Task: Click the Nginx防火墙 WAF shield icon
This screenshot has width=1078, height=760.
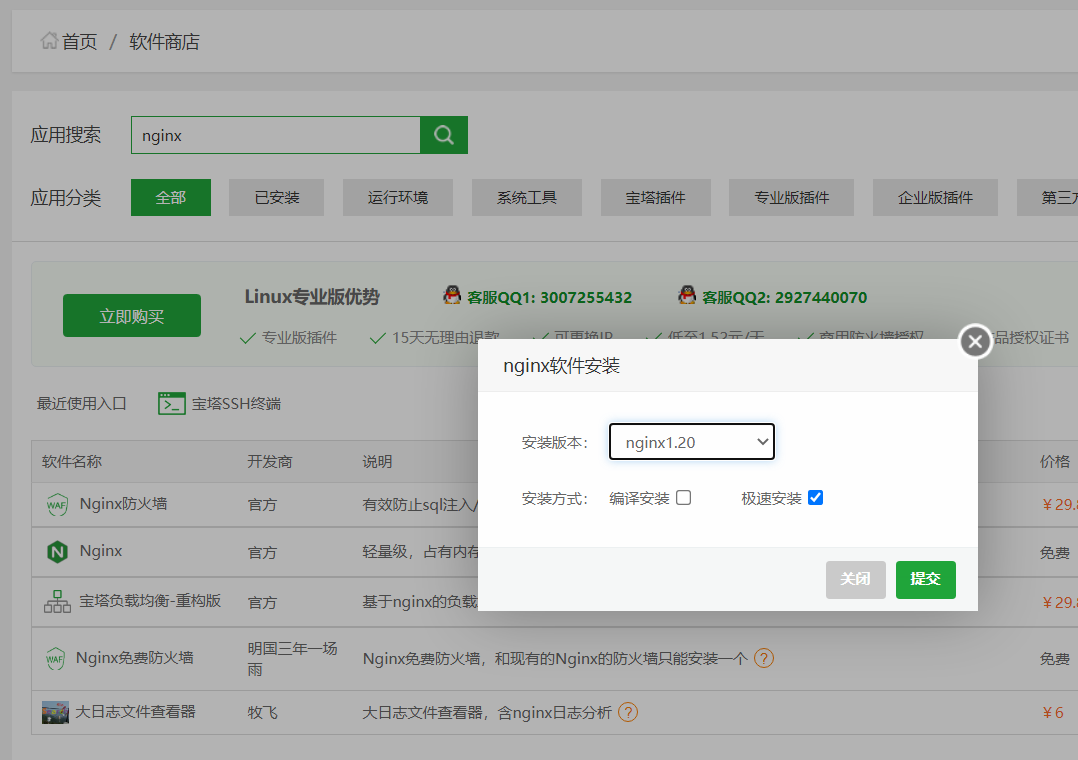Action: (x=57, y=505)
